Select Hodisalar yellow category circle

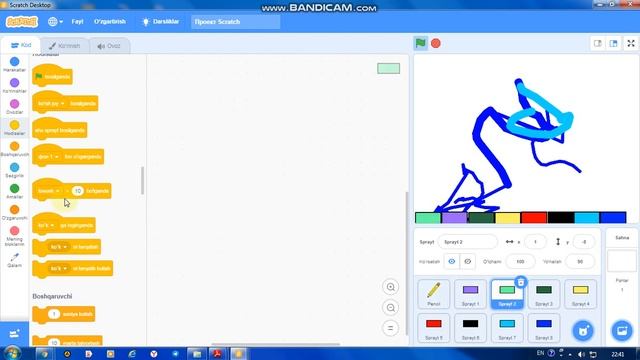coord(14,125)
